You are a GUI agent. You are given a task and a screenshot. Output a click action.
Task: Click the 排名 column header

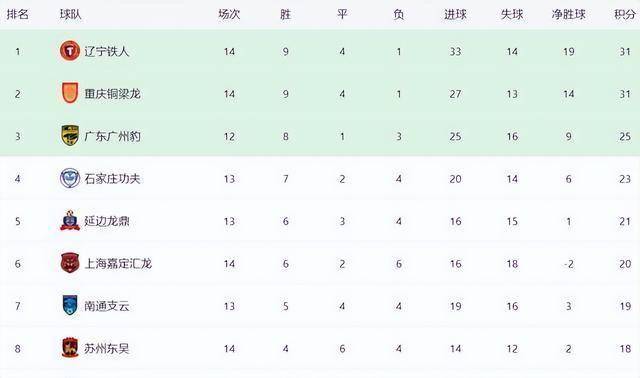[18, 14]
